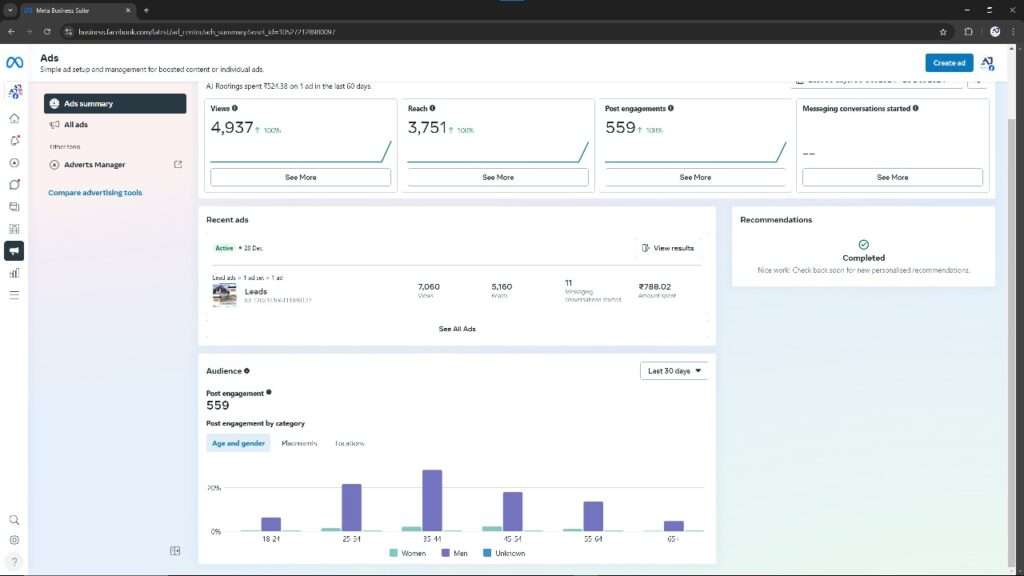This screenshot has height=576, width=1024.
Task: Click the Reach value 3,751
Action: coord(427,127)
